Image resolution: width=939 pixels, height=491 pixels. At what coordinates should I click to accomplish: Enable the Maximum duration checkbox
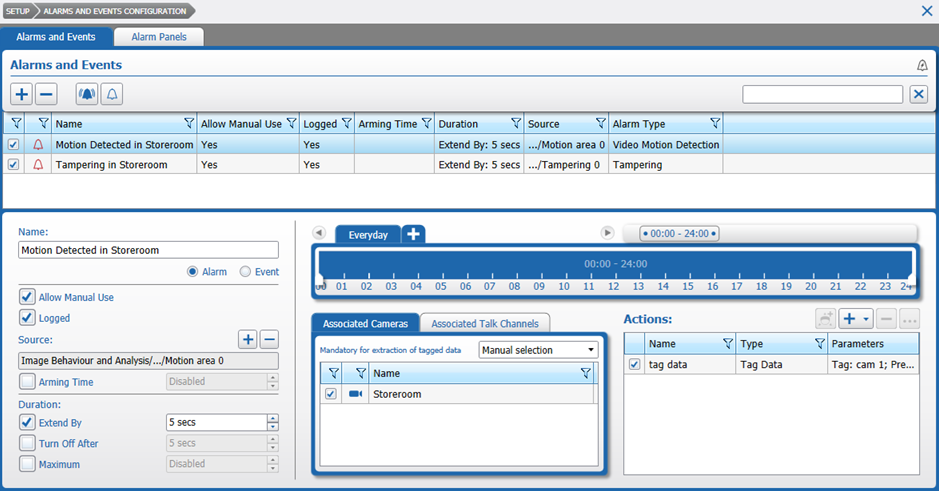tap(27, 464)
